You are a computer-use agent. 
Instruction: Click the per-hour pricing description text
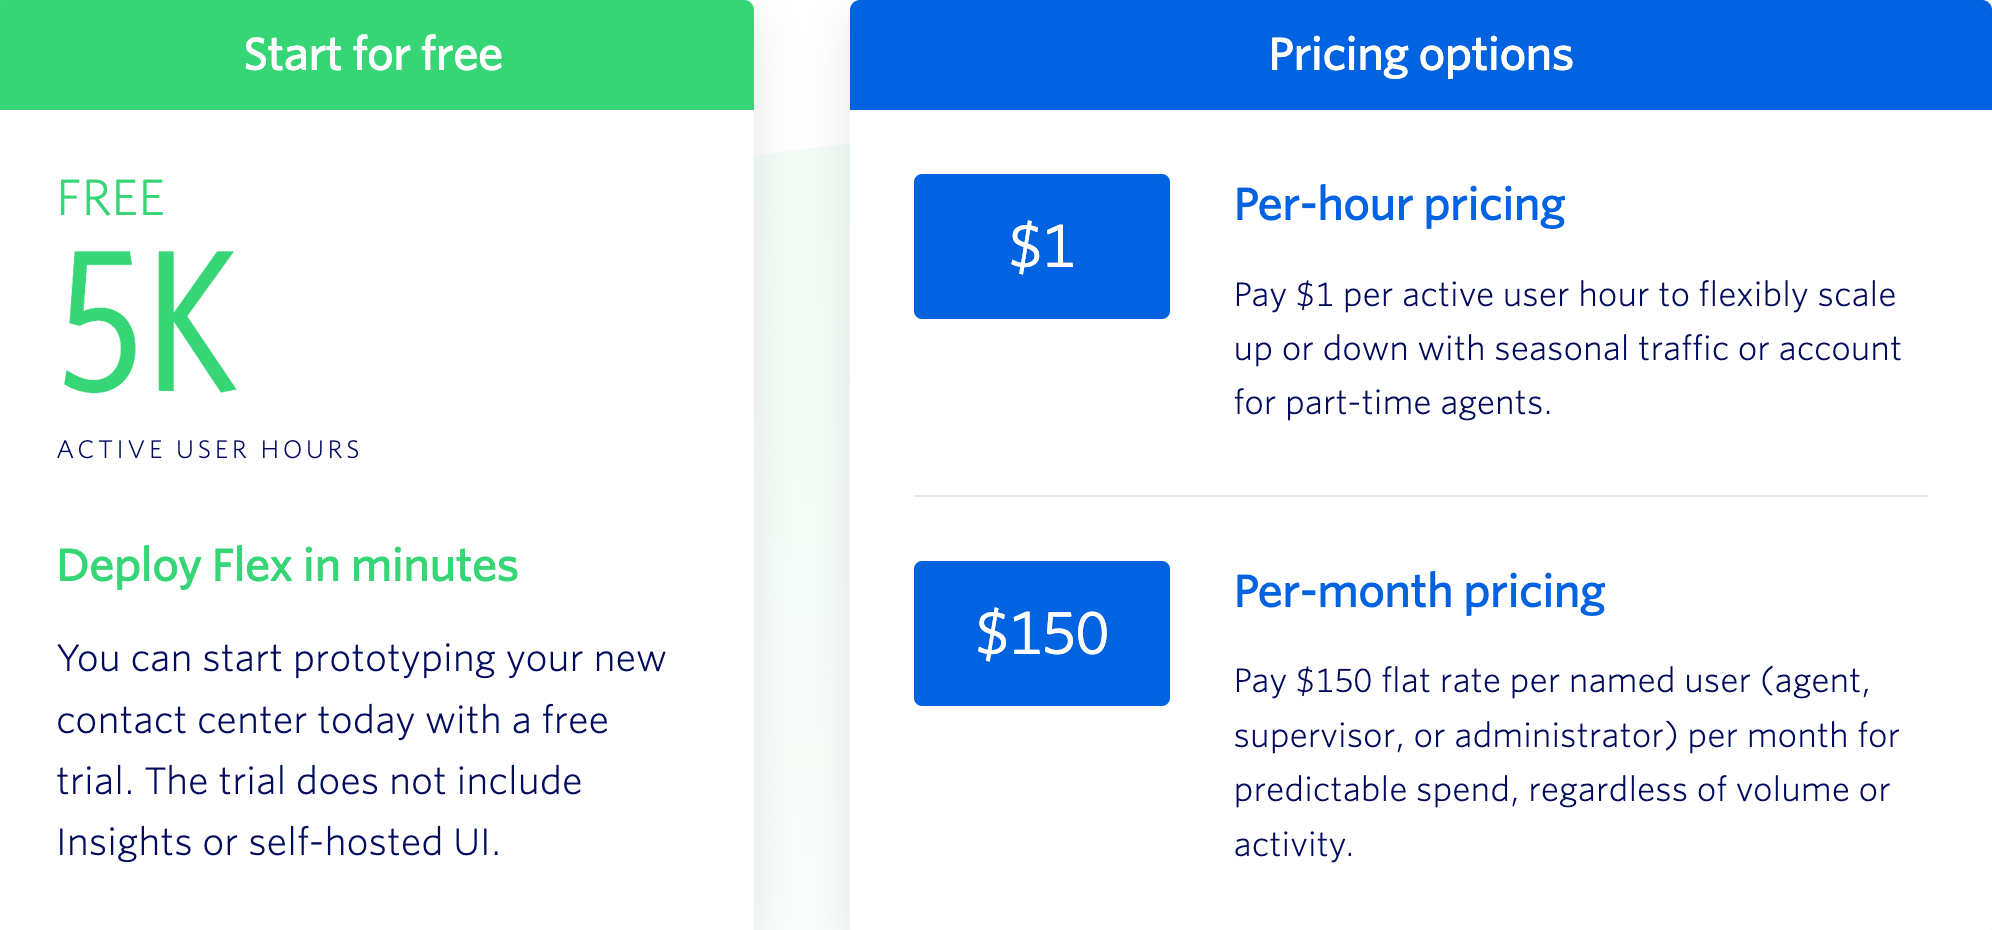1567,348
